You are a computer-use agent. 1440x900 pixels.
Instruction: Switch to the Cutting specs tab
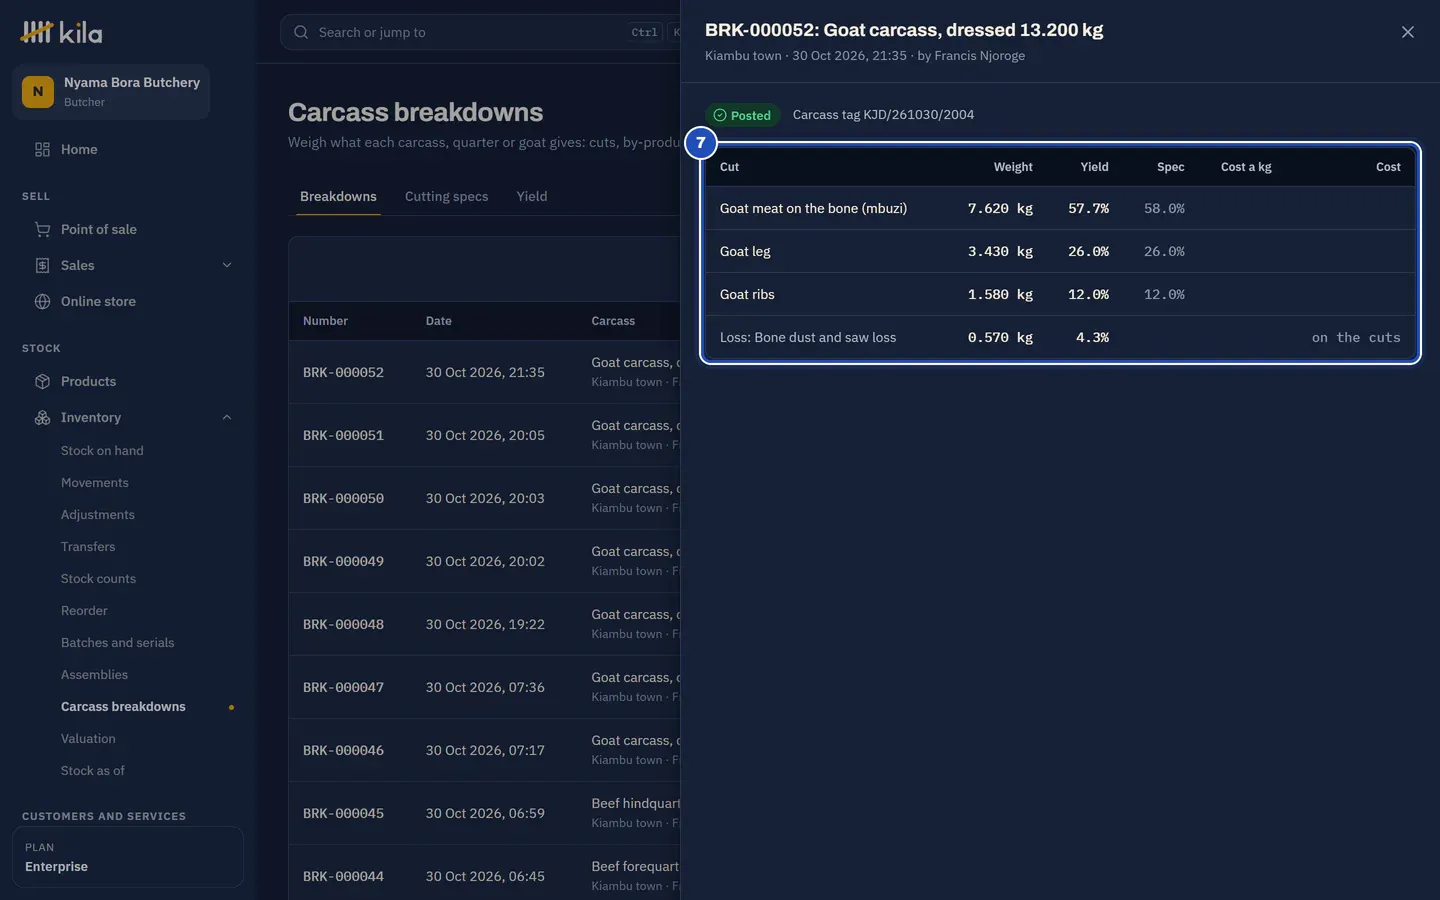[x=446, y=196]
